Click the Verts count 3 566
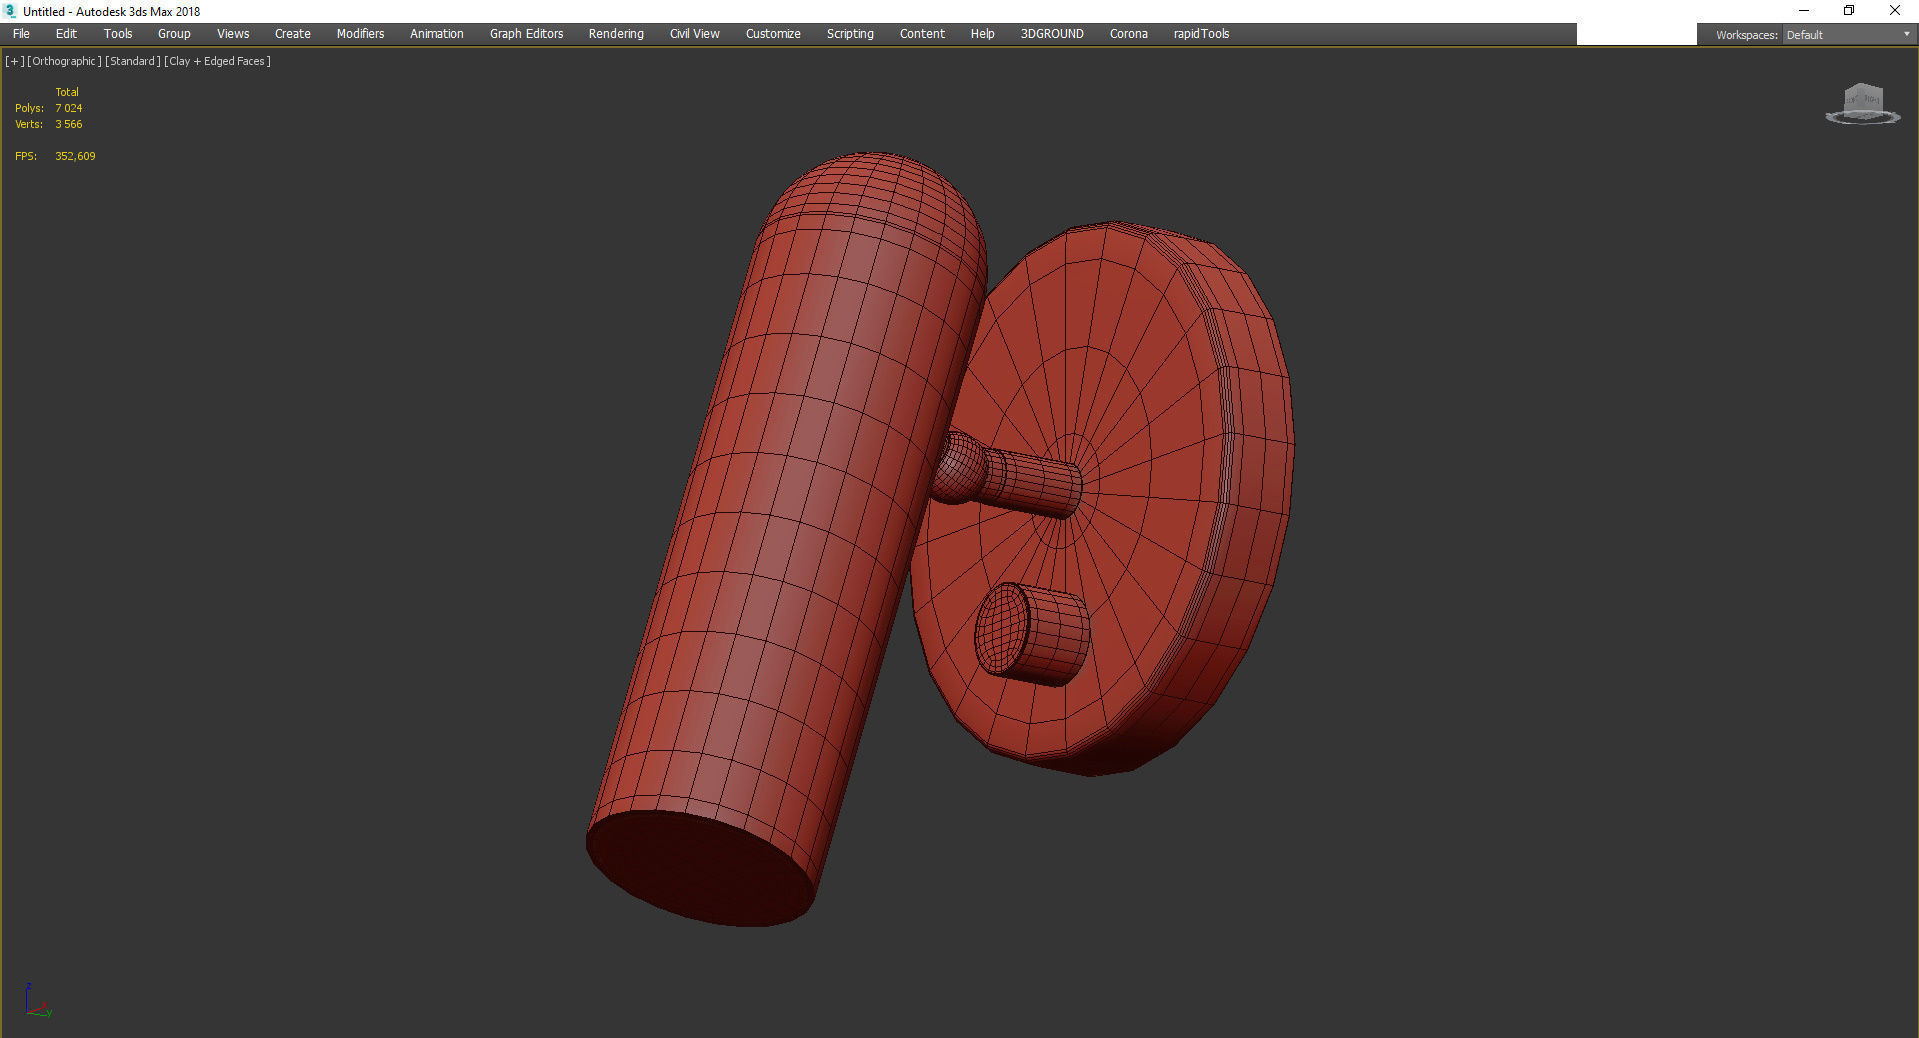Image resolution: width=1919 pixels, height=1038 pixels. pos(69,124)
